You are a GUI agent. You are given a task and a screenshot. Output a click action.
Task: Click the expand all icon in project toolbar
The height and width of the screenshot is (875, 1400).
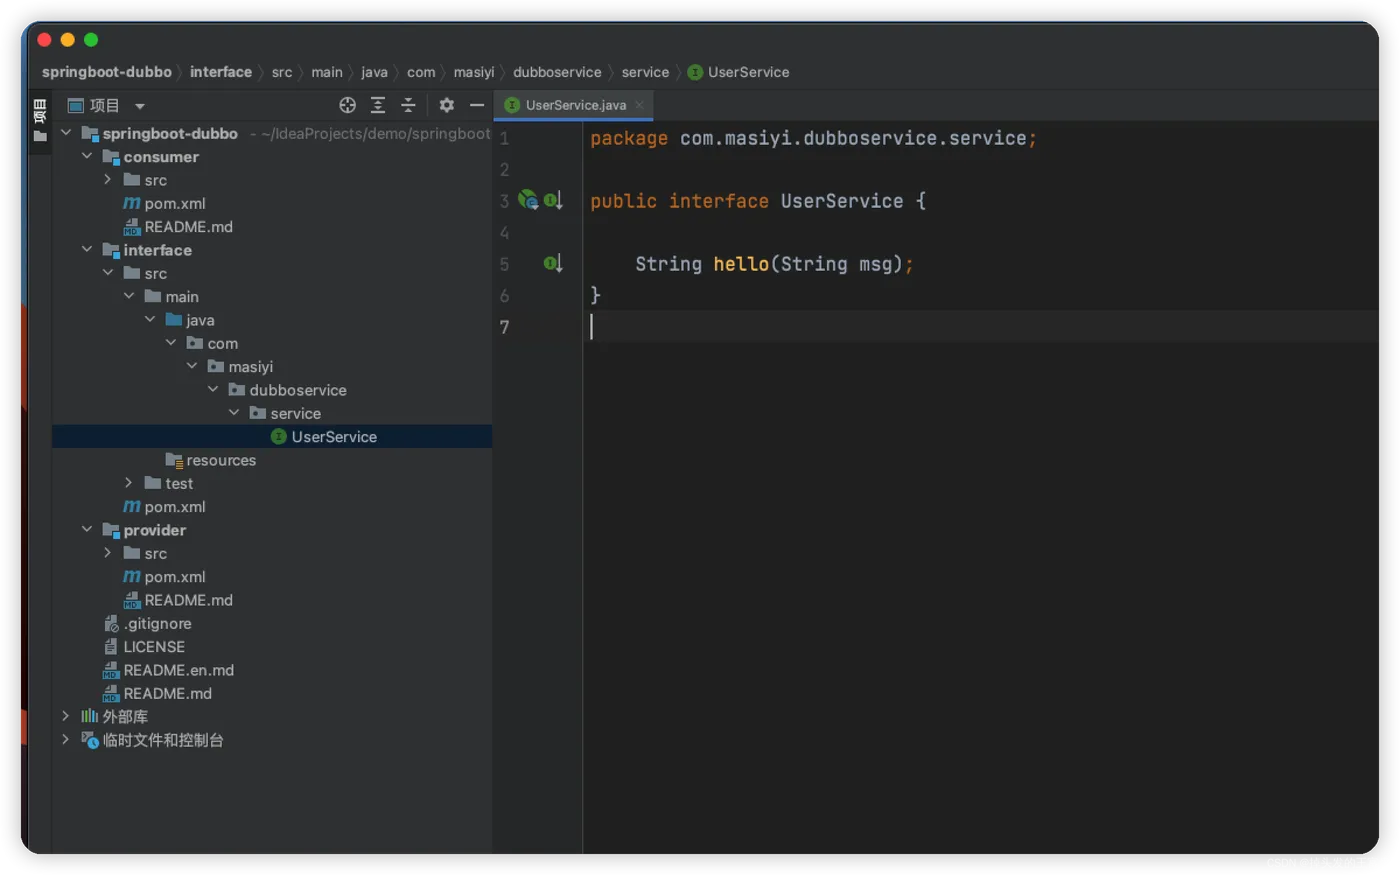tap(378, 105)
